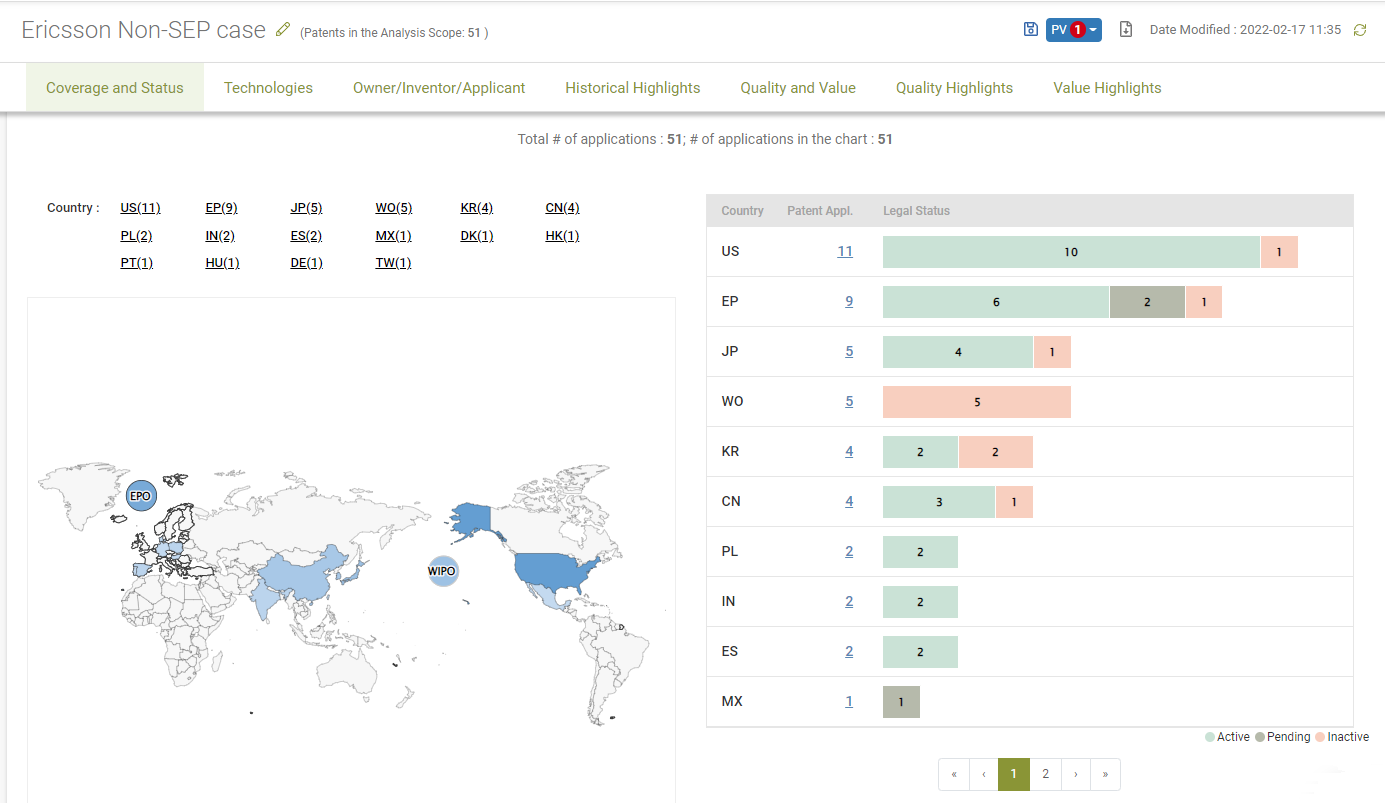The image size is (1389, 803).
Task: Click the MX(1) country link
Action: [x=393, y=236]
